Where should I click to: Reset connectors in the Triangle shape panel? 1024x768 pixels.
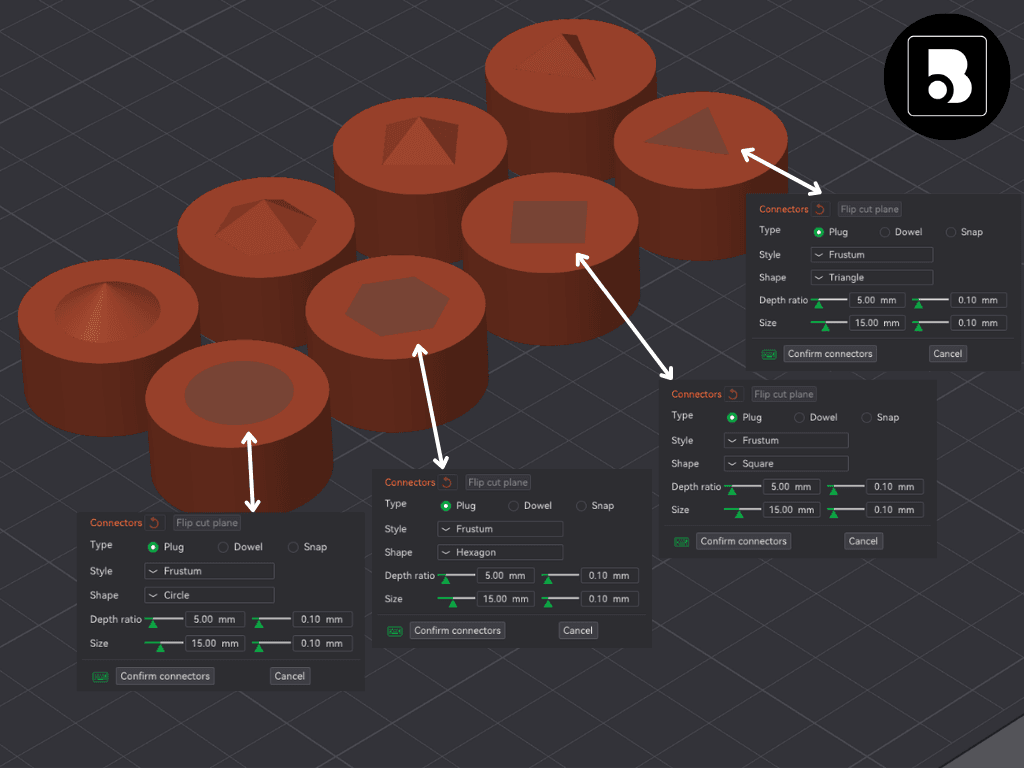click(x=820, y=209)
